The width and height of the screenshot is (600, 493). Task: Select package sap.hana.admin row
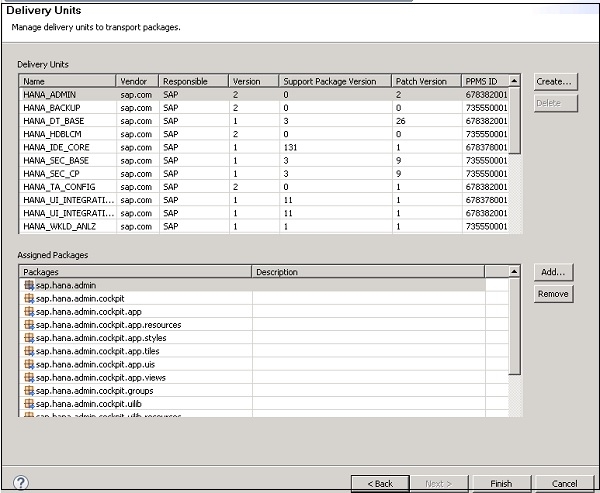pyautogui.click(x=252, y=285)
